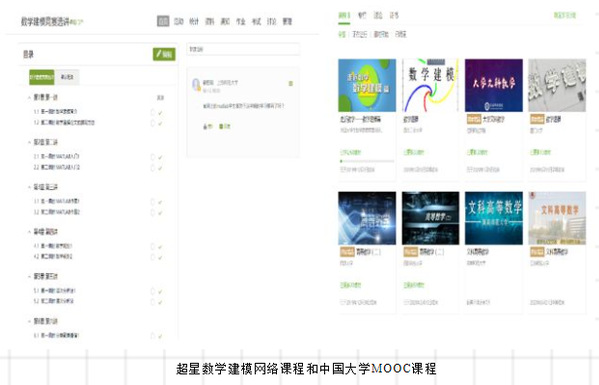Toggle the circle checkbox beside lesson 3.1

pyautogui.click(x=153, y=202)
